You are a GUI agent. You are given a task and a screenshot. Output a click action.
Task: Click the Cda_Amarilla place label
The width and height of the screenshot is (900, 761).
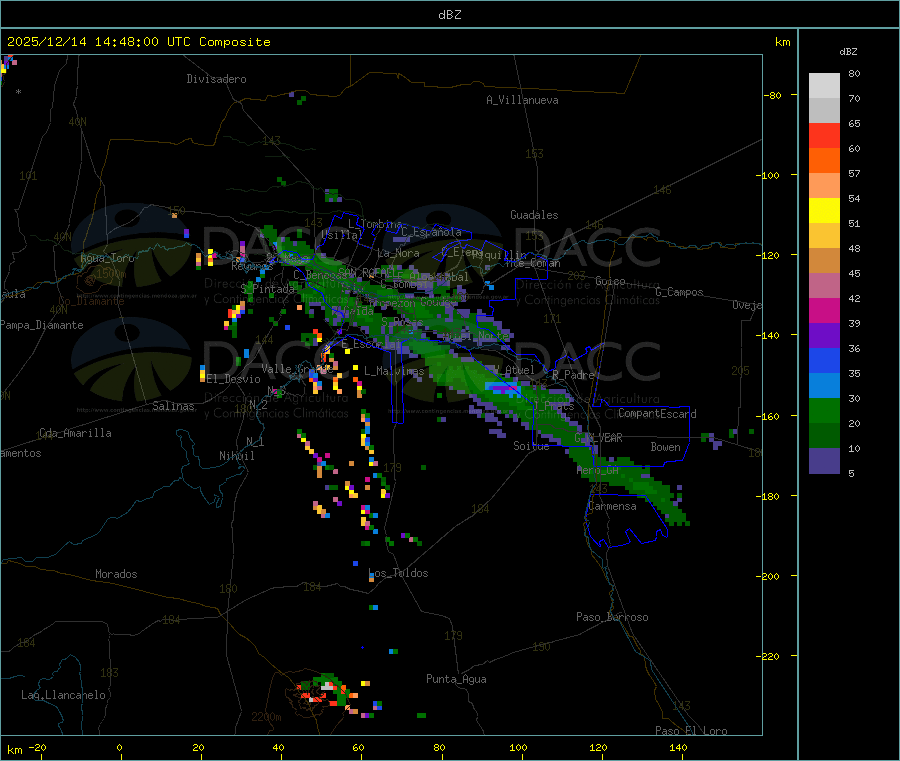pyautogui.click(x=75, y=433)
